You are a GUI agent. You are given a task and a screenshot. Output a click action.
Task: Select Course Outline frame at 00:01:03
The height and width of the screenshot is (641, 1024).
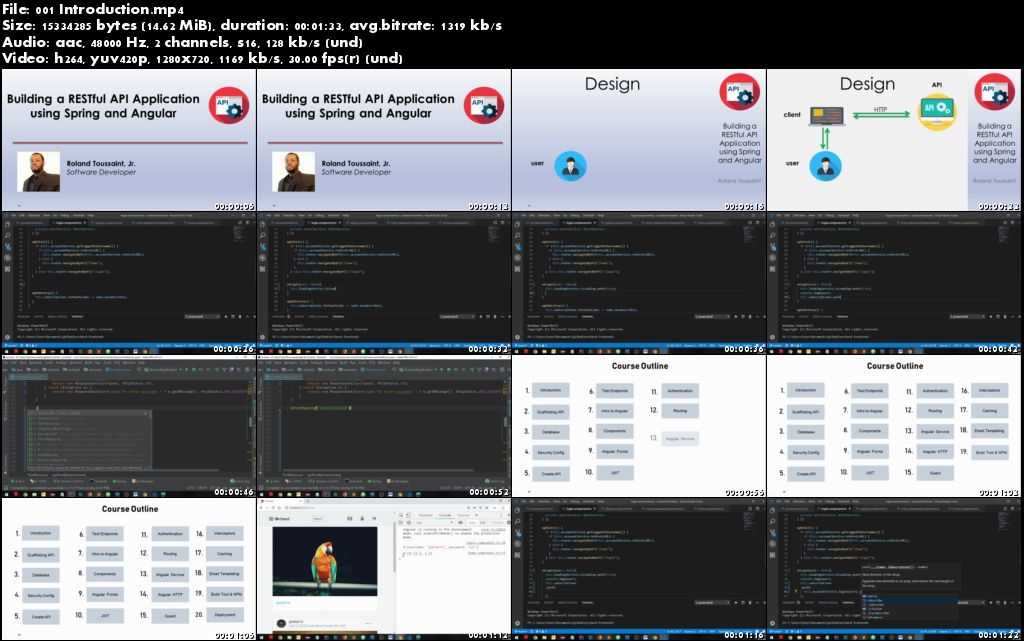tap(894, 426)
